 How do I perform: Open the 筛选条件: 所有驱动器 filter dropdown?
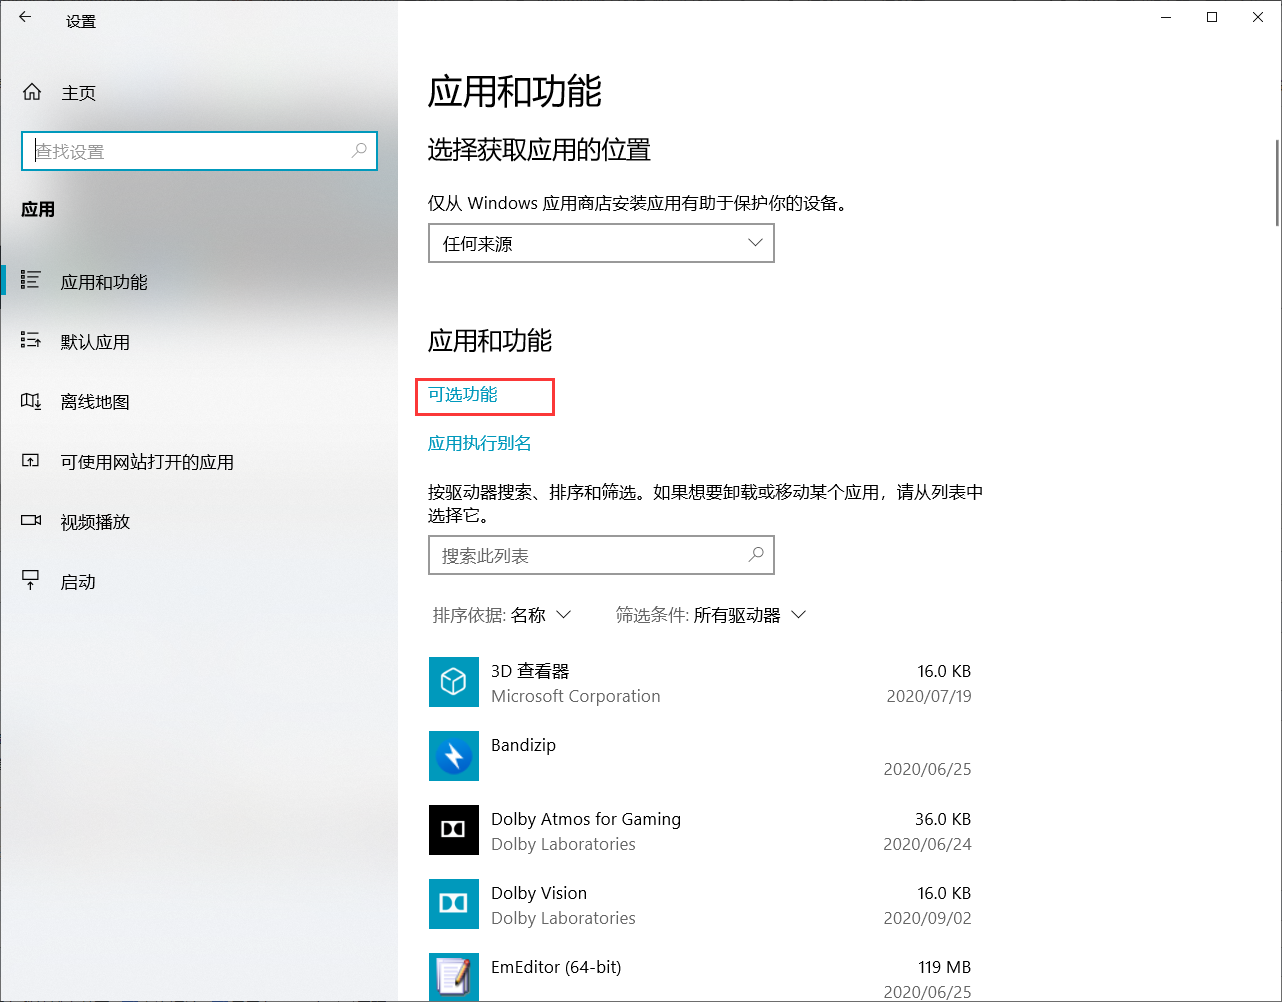click(x=711, y=615)
